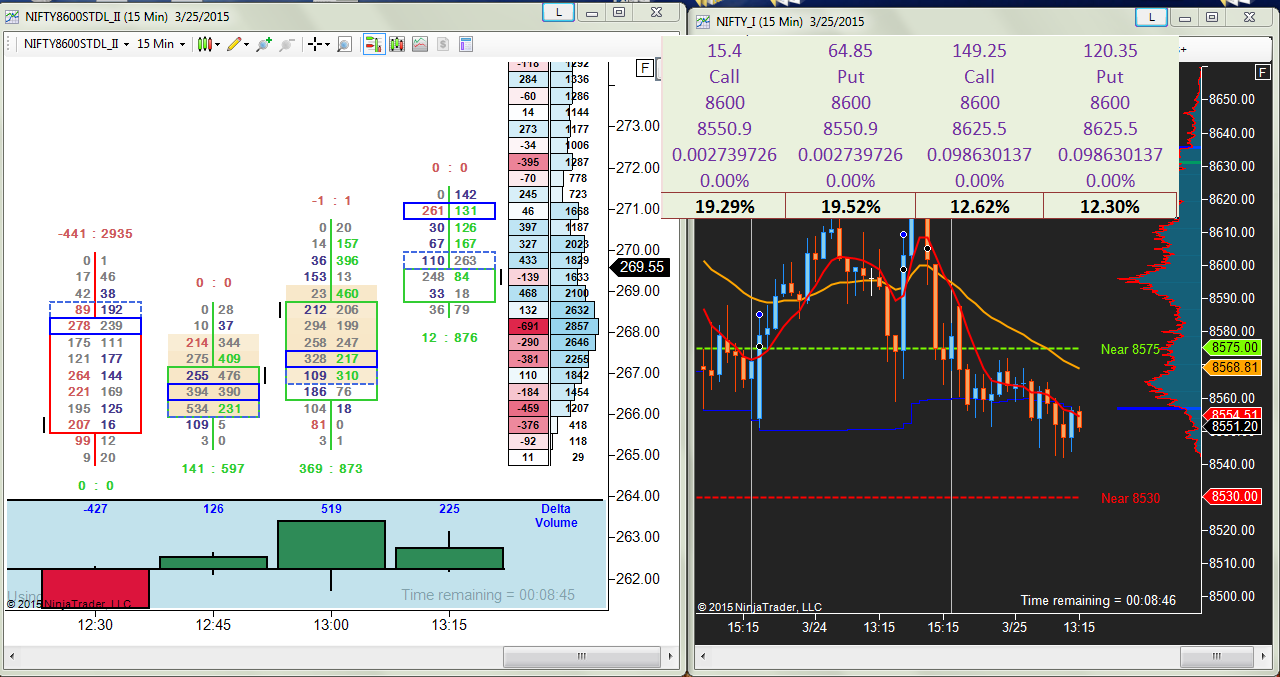Viewport: 1280px width, 677px height.
Task: Click the greyed Strategies dollar icon
Action: click(x=443, y=44)
